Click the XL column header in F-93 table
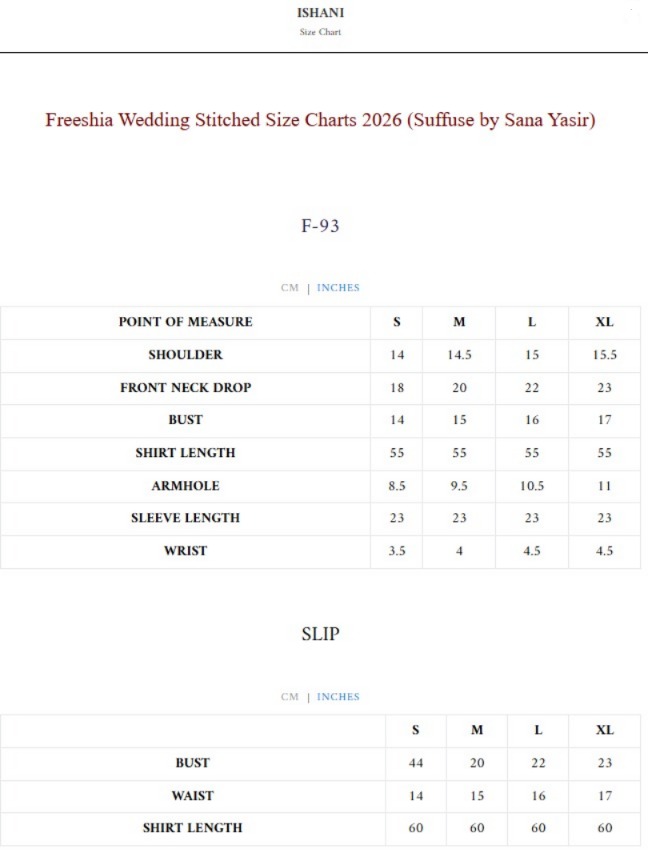This screenshot has height=853, width=648. point(604,322)
